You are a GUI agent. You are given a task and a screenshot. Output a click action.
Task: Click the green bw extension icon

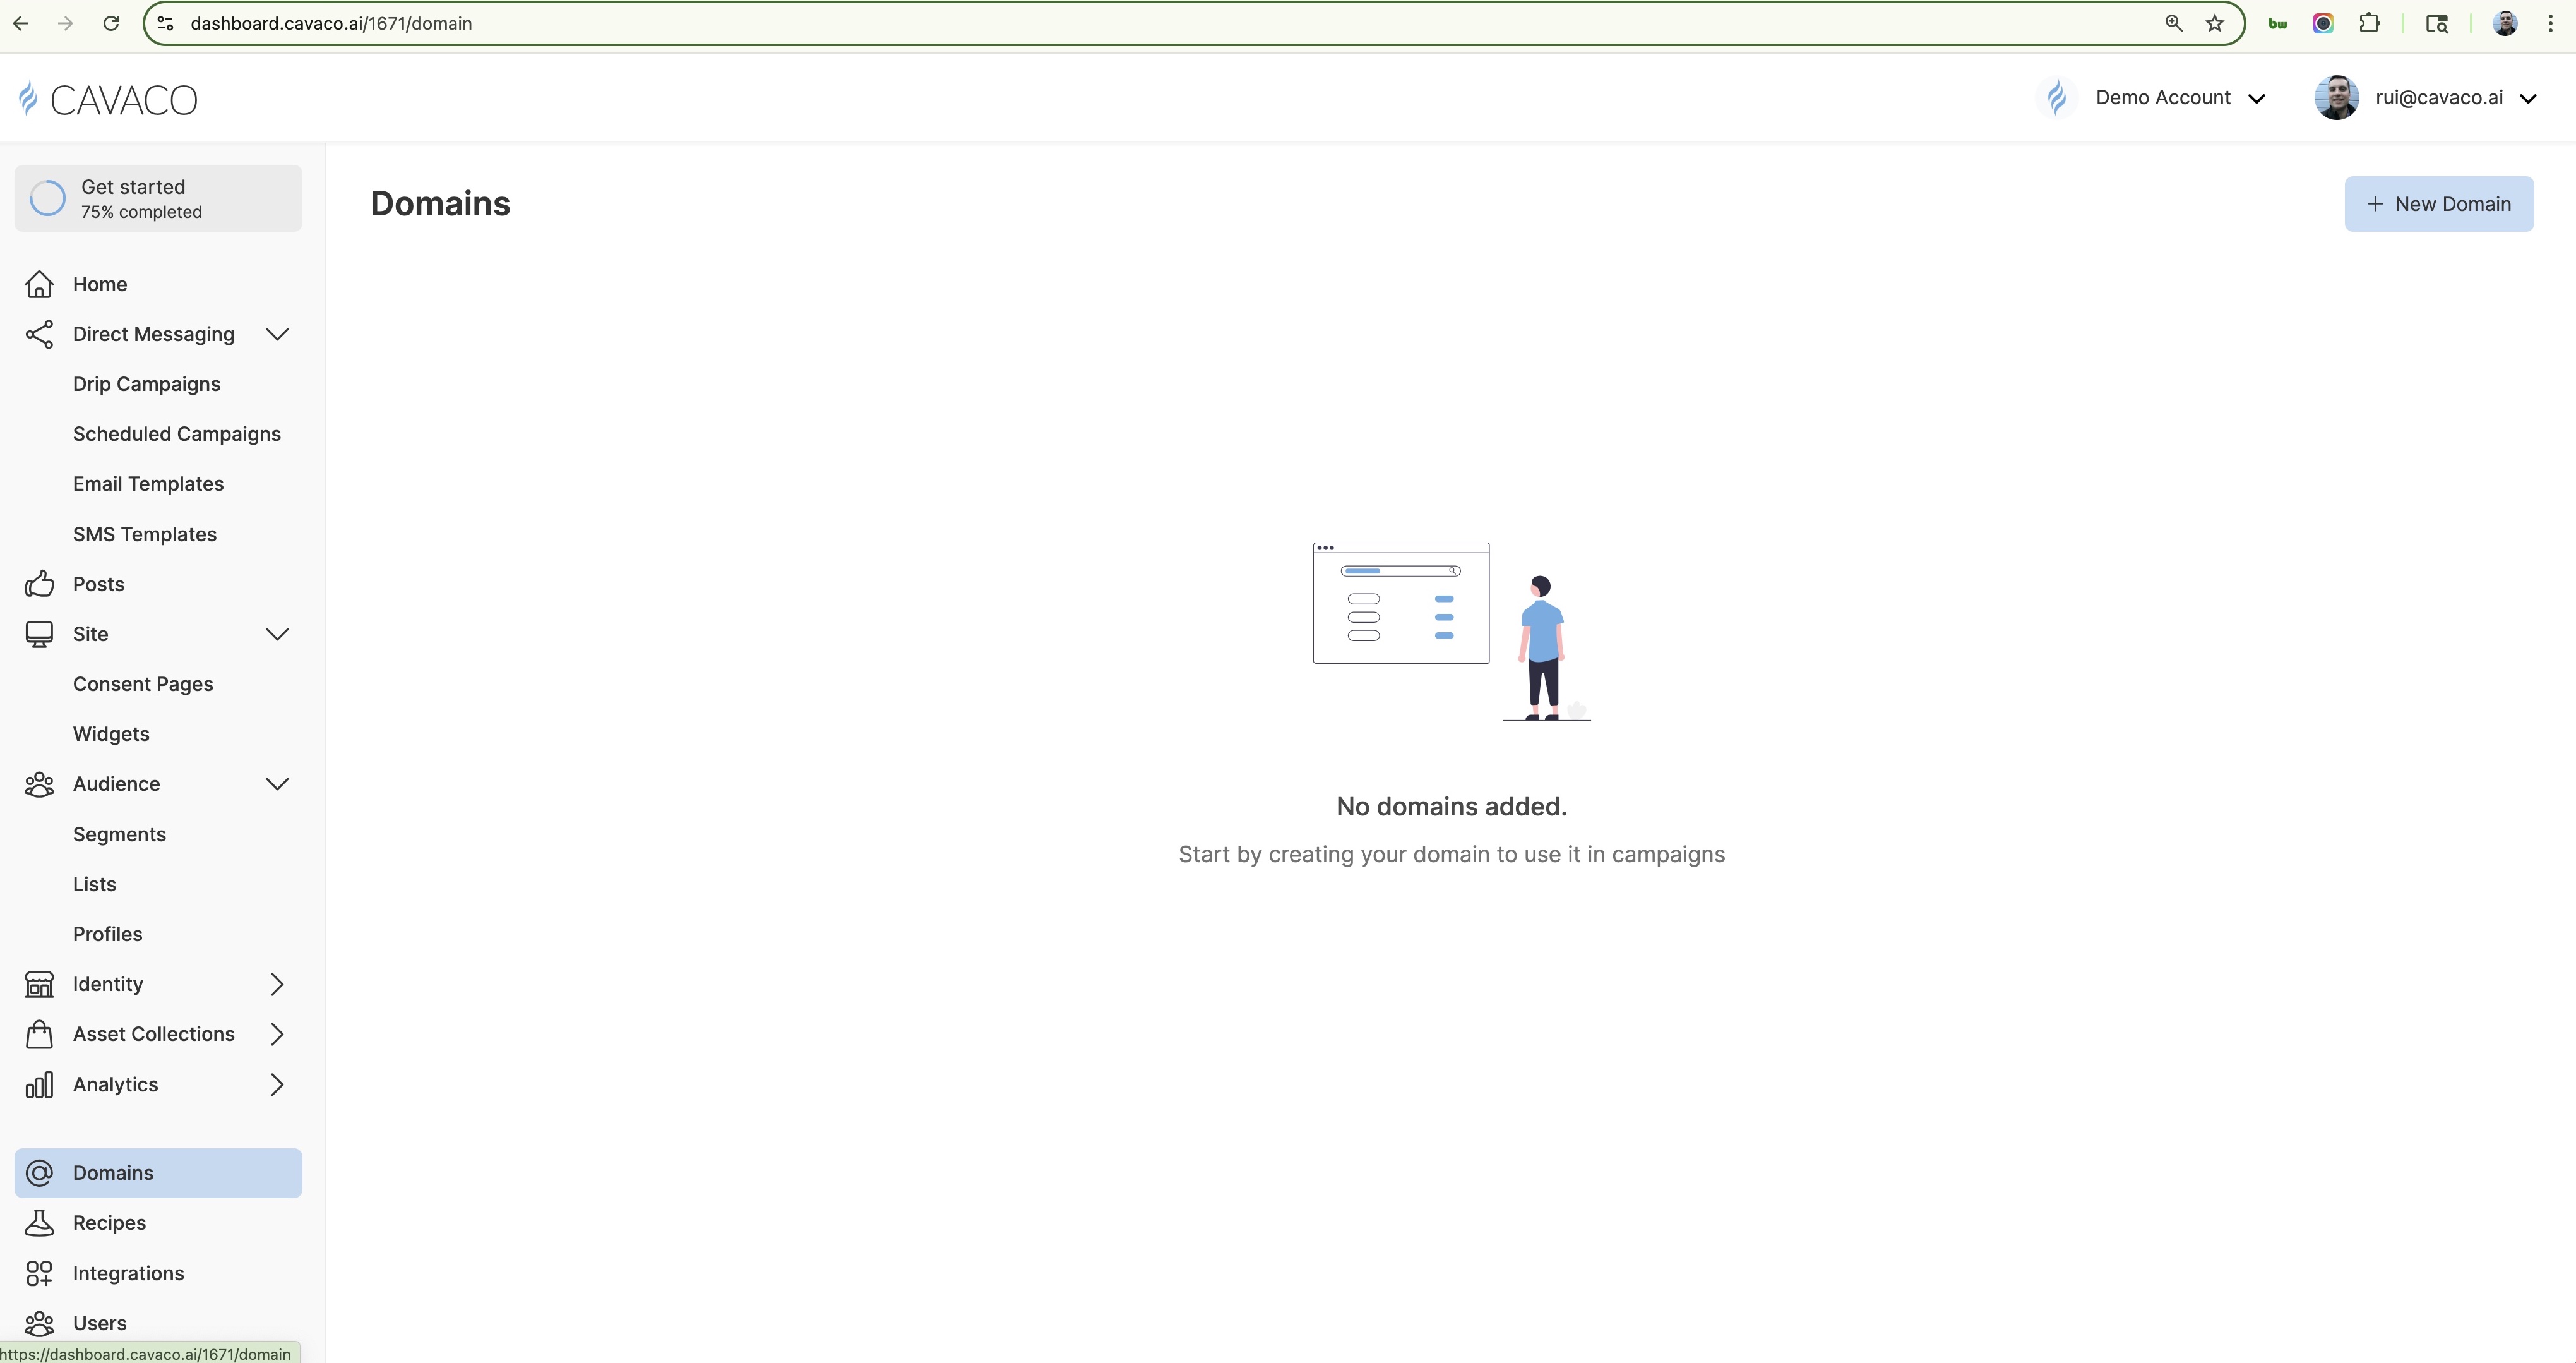click(x=2278, y=23)
